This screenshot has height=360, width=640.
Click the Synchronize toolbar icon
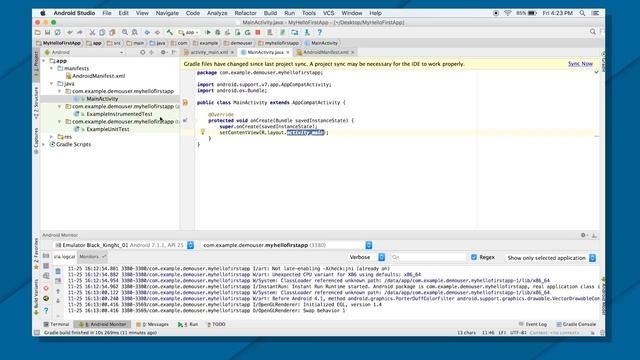58,32
